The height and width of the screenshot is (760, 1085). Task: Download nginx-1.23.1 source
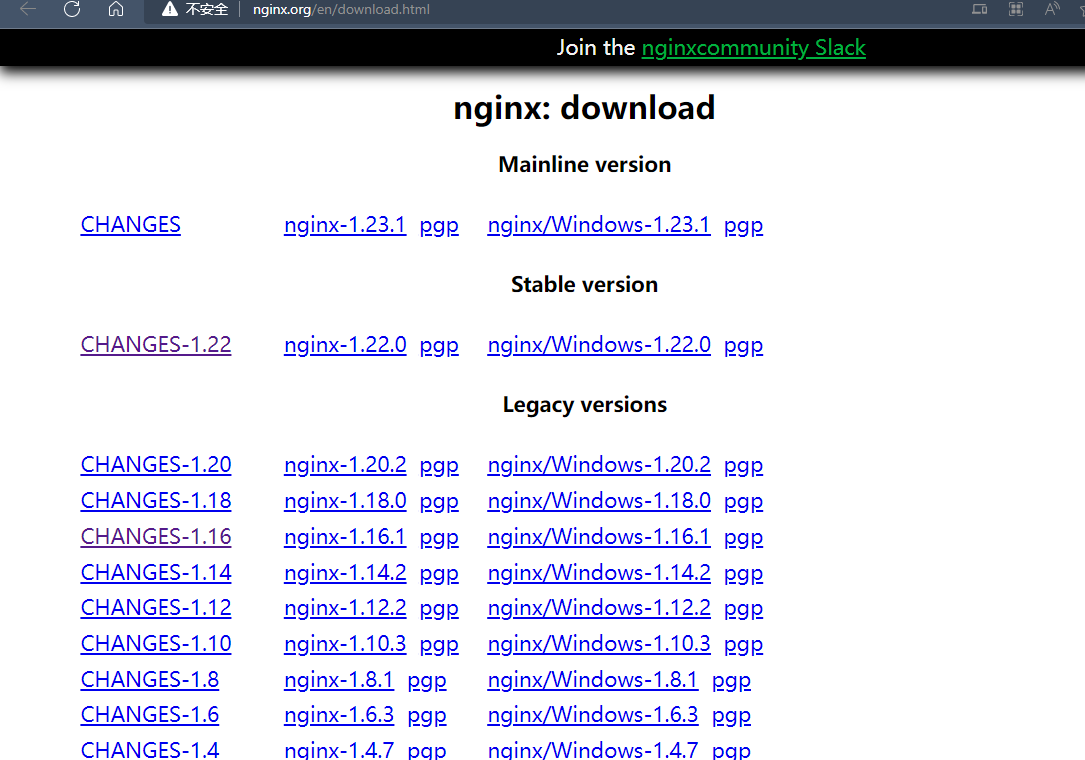pos(345,225)
